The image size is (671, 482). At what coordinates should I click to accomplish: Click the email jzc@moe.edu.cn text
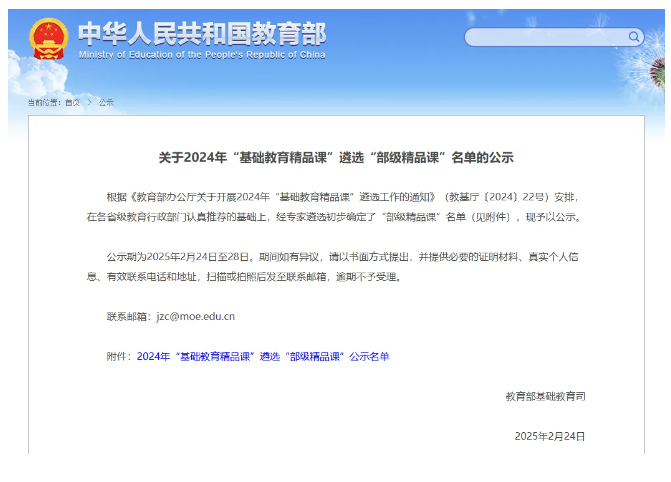coord(196,316)
